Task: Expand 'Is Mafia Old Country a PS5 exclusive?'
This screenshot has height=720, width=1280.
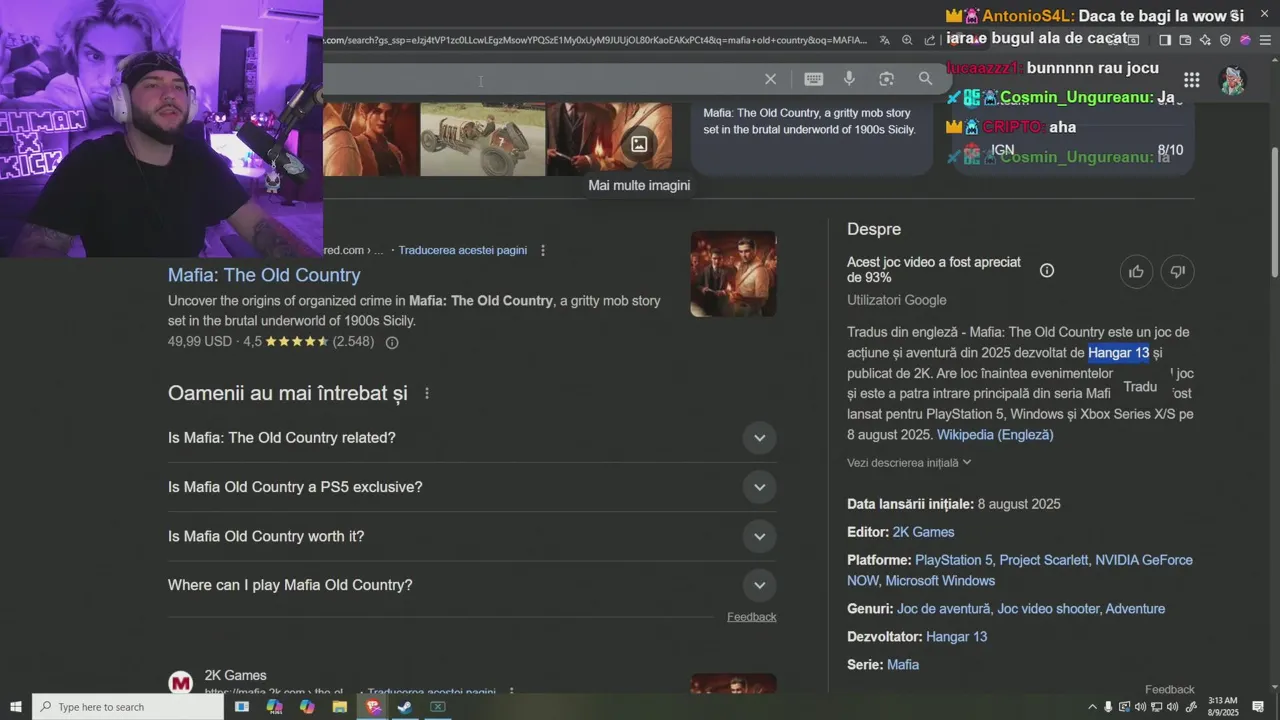Action: (x=759, y=487)
